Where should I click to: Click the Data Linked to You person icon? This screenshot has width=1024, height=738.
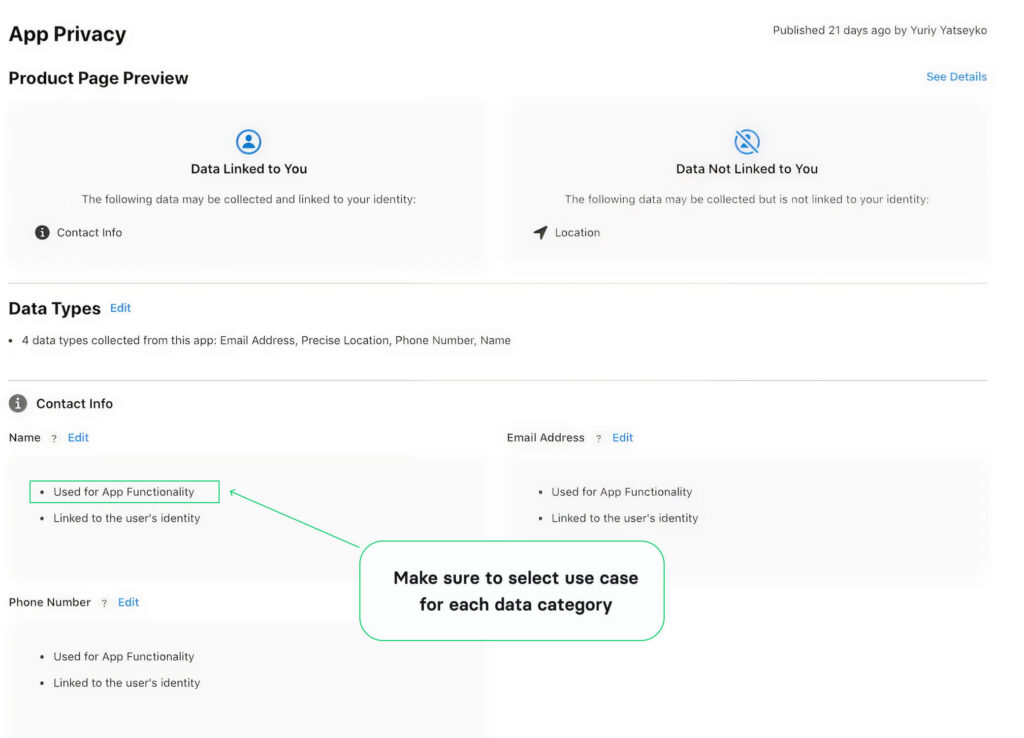[x=248, y=141]
